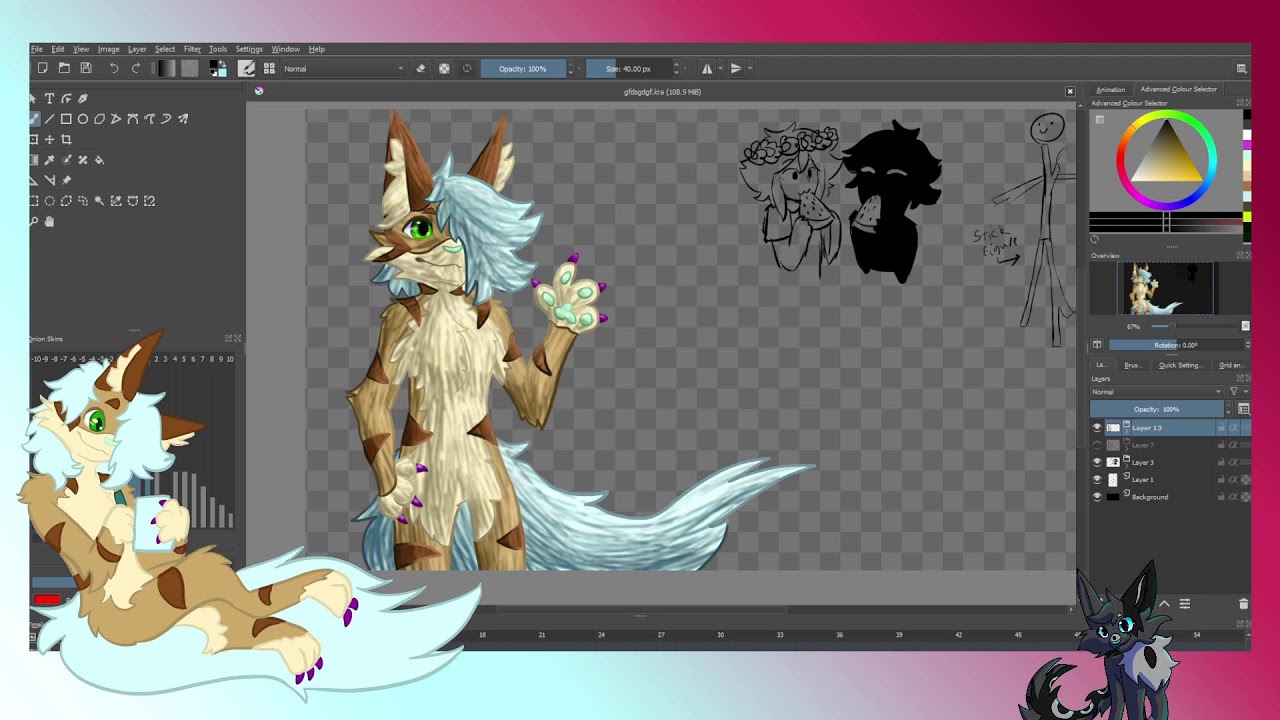Save the document icon
The width and height of the screenshot is (1280, 720).
click(x=86, y=68)
